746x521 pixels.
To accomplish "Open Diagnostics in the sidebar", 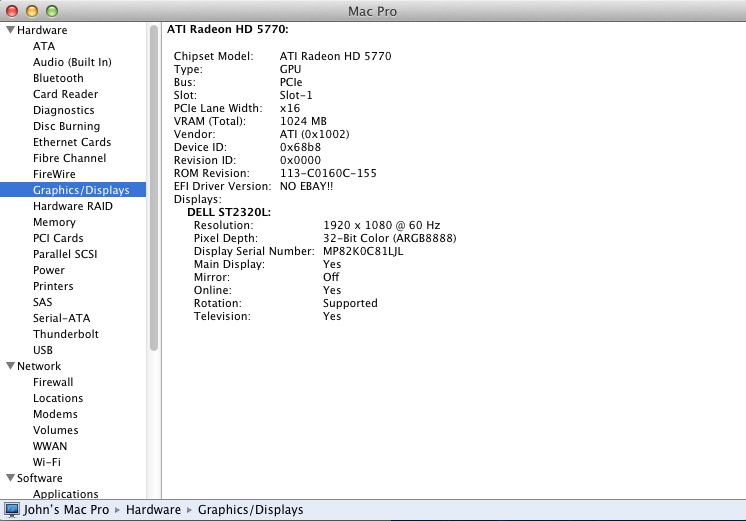I will pos(64,110).
